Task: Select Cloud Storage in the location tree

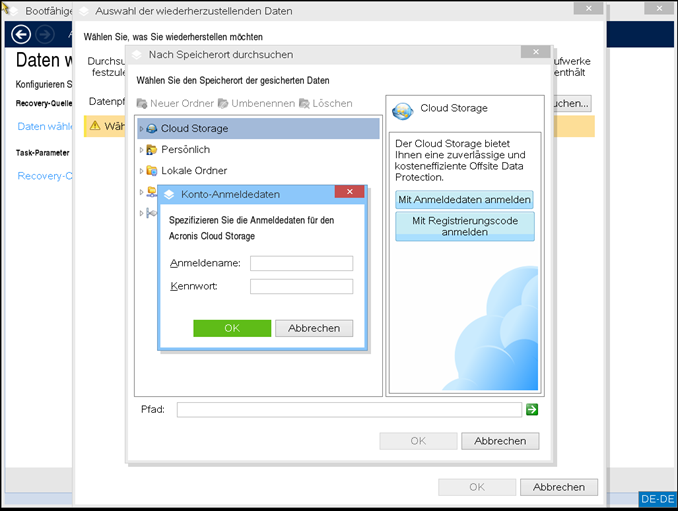Action: click(x=258, y=128)
